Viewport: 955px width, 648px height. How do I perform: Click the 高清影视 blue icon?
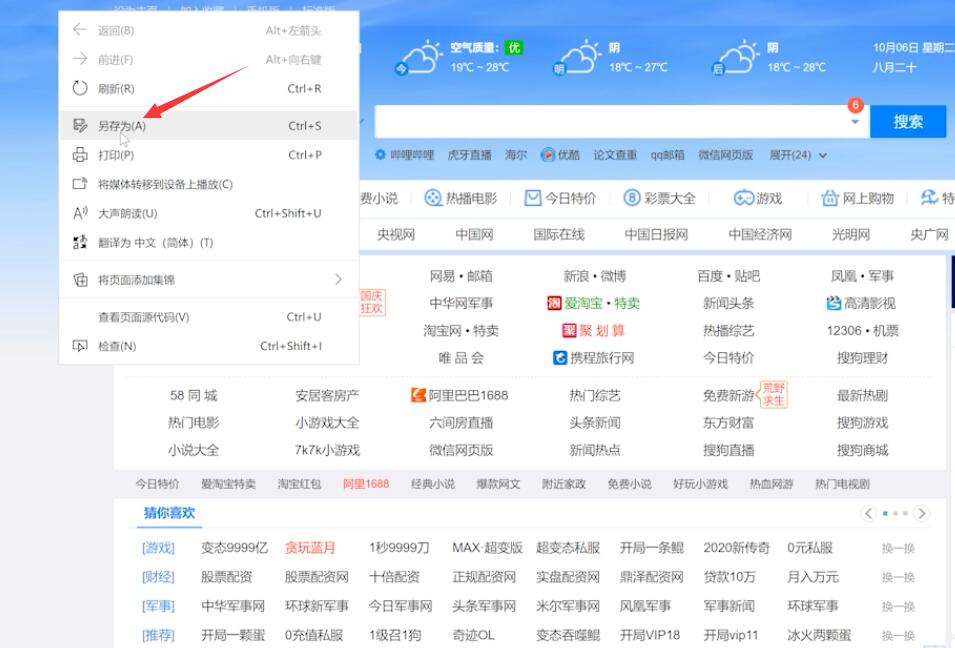click(x=833, y=303)
